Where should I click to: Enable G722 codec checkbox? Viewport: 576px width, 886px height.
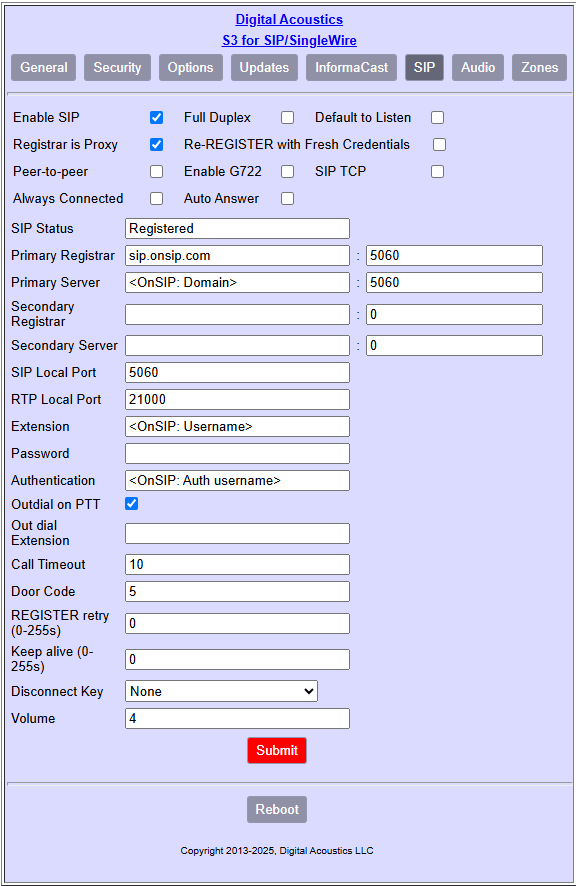[288, 172]
